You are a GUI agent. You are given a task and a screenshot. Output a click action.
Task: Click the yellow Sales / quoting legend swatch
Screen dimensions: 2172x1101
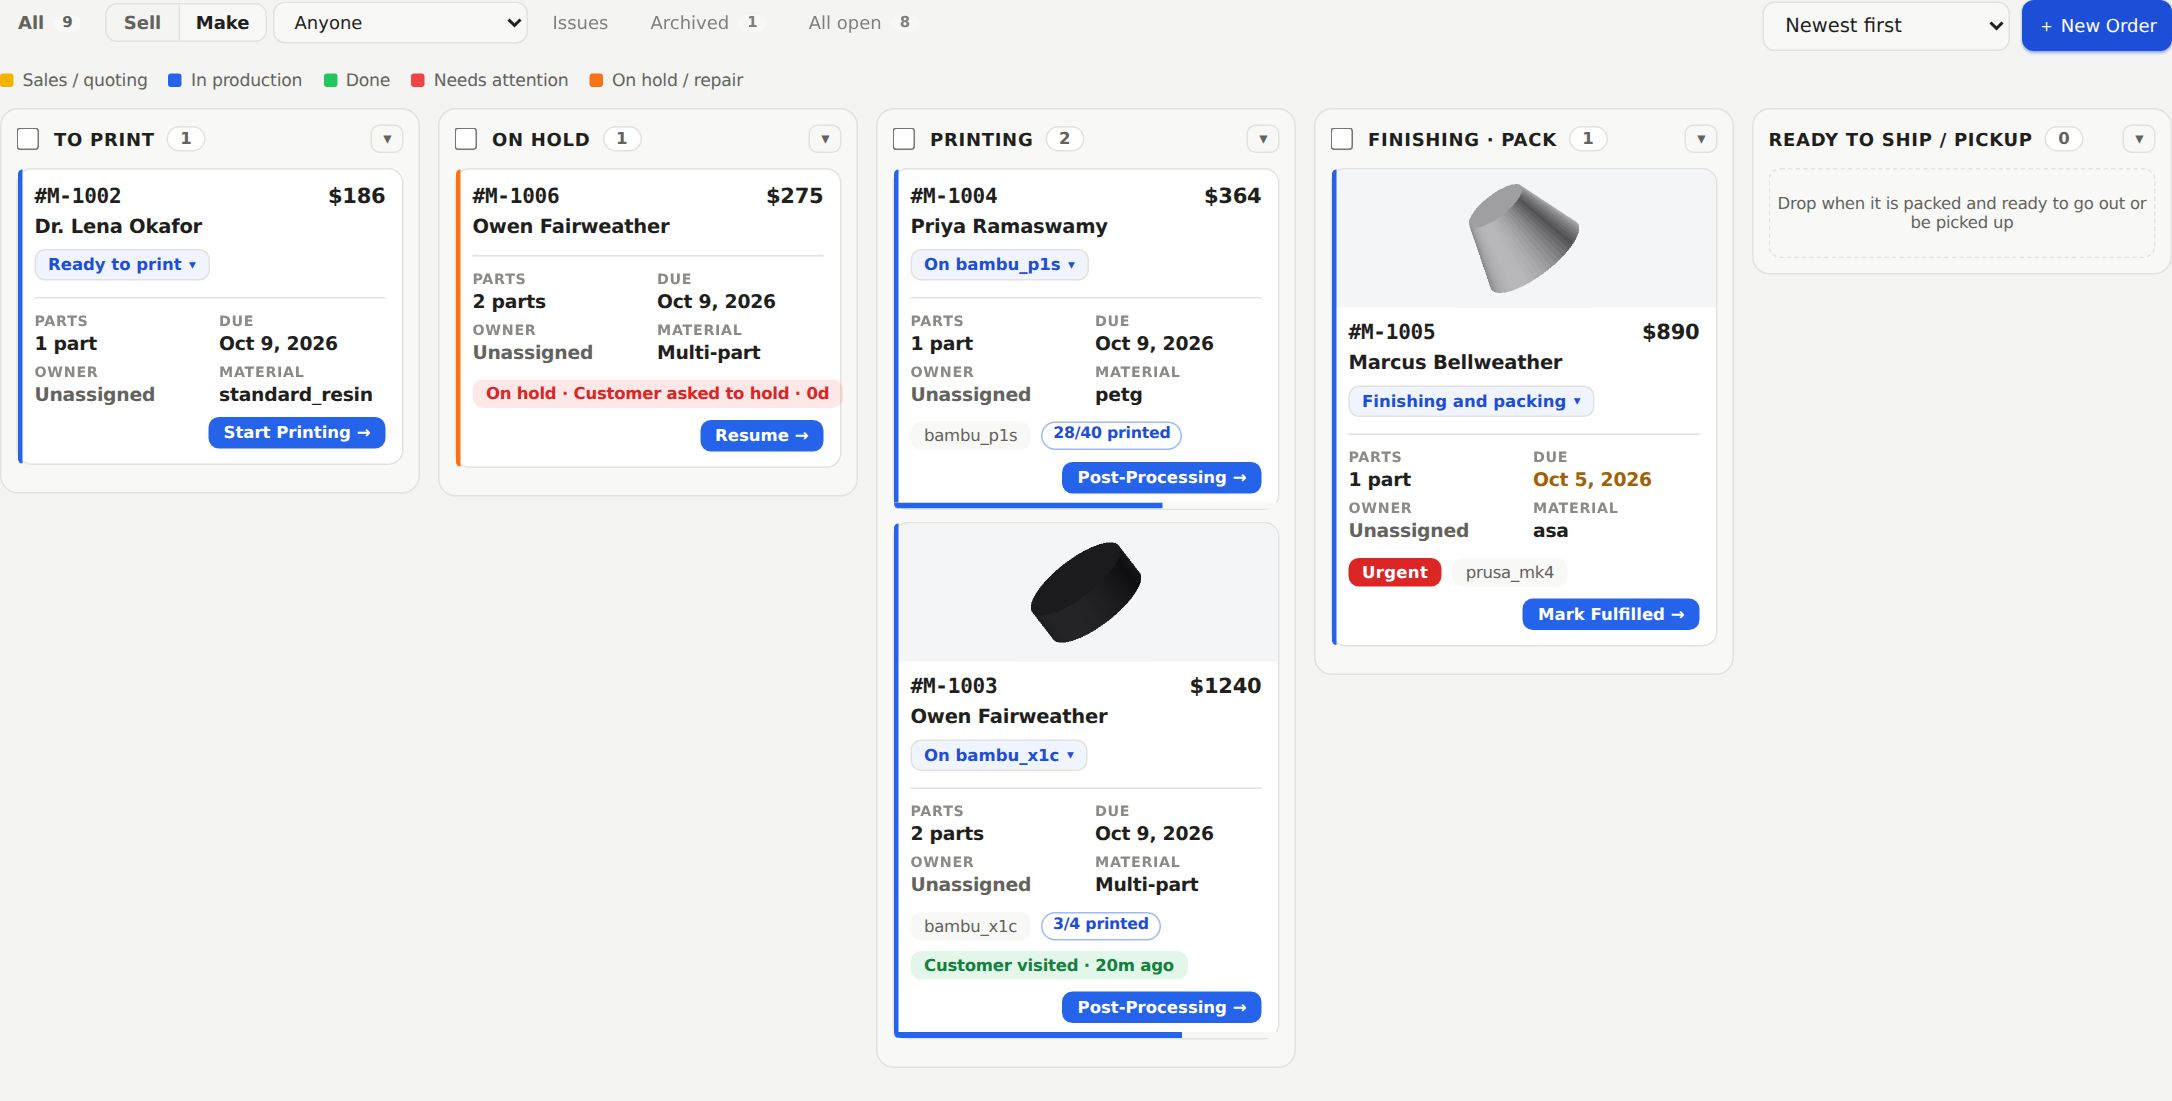(7, 80)
